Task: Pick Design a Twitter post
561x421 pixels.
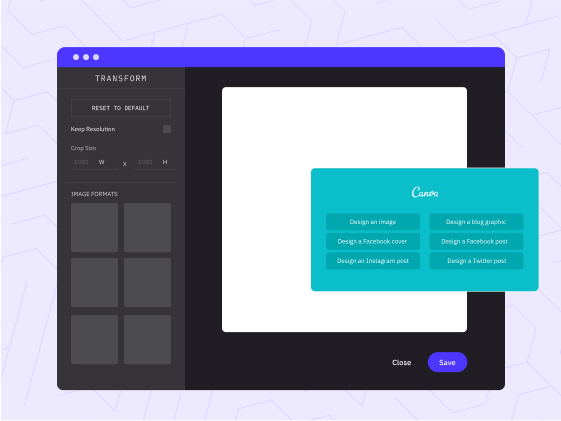Action: [x=476, y=261]
